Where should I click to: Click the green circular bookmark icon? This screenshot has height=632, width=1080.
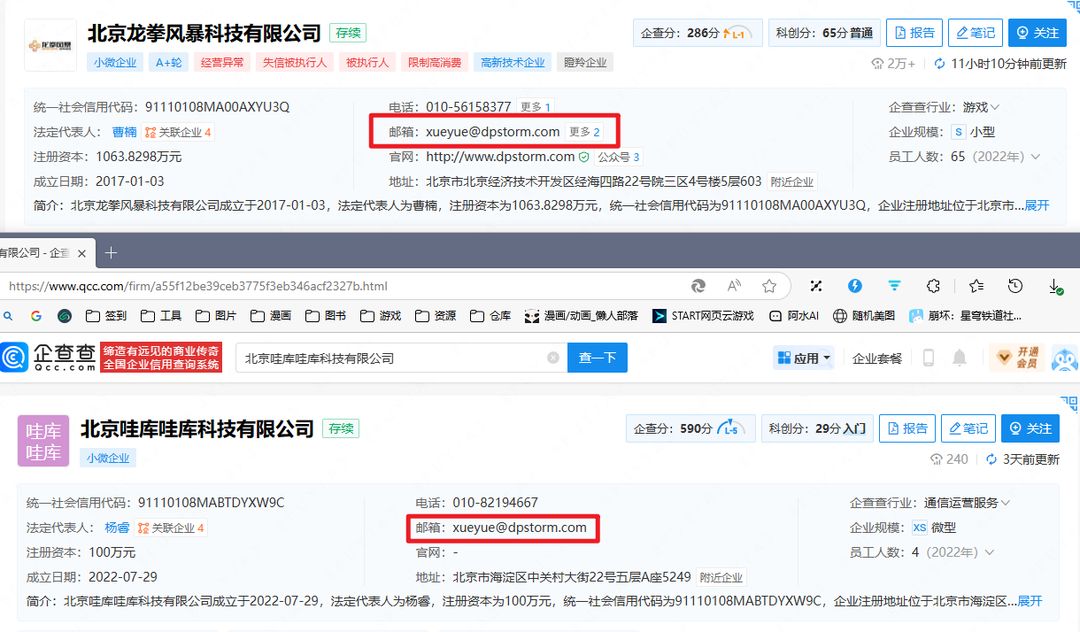(65, 315)
